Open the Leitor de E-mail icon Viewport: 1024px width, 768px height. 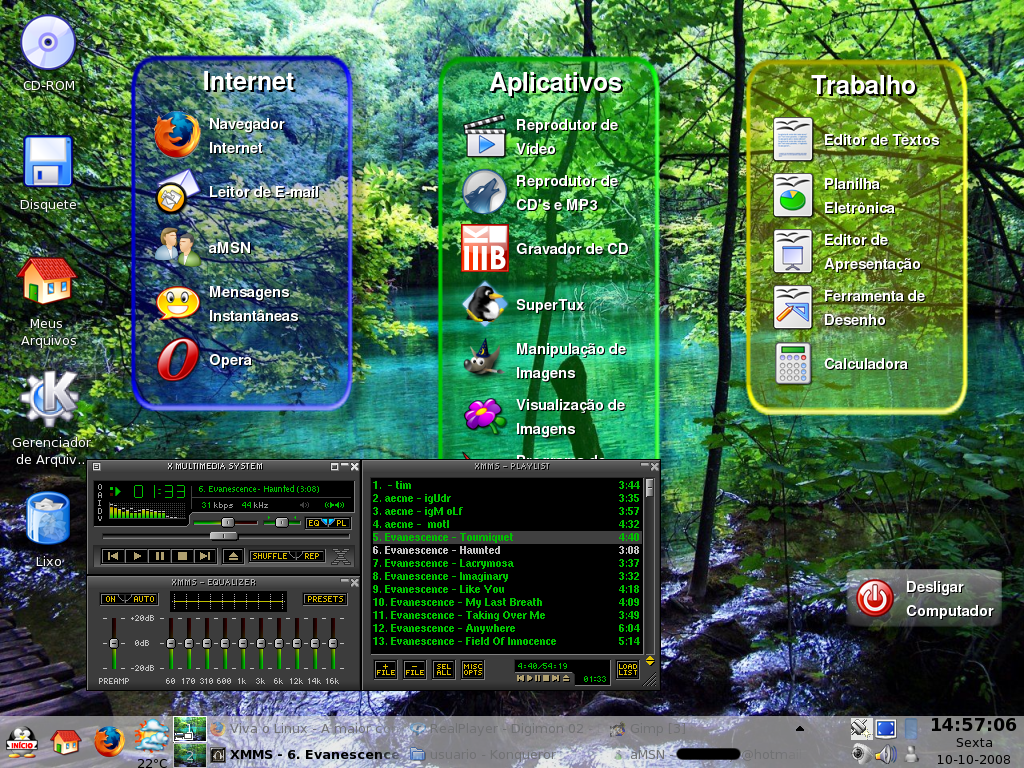pos(177,191)
